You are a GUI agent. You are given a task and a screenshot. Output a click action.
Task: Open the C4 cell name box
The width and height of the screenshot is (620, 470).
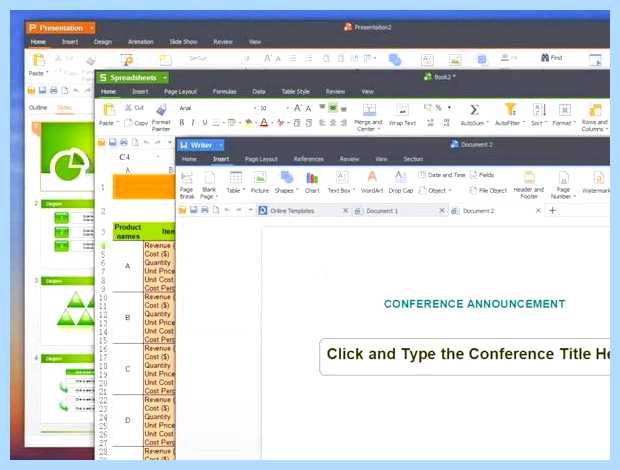pyautogui.click(x=138, y=157)
